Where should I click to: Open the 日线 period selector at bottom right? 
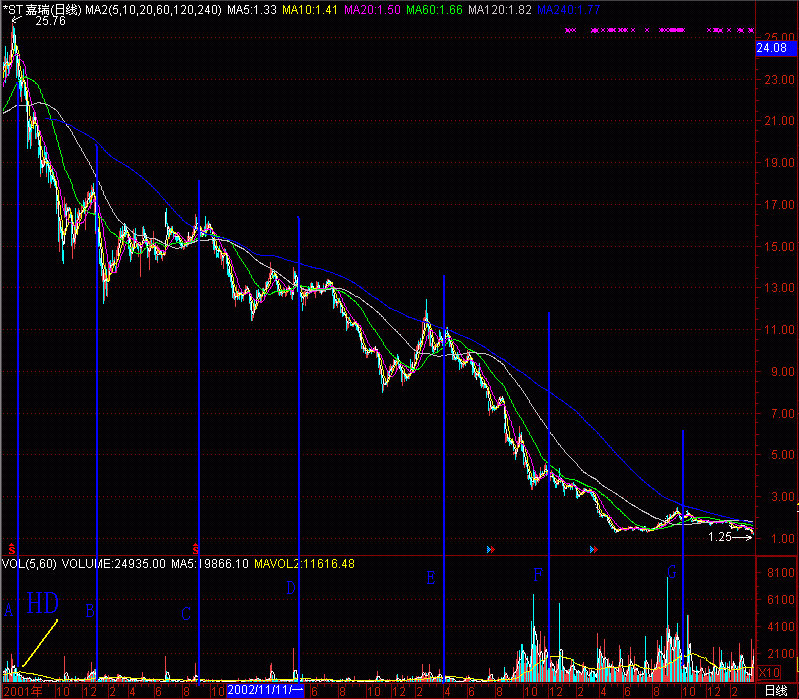coord(774,691)
